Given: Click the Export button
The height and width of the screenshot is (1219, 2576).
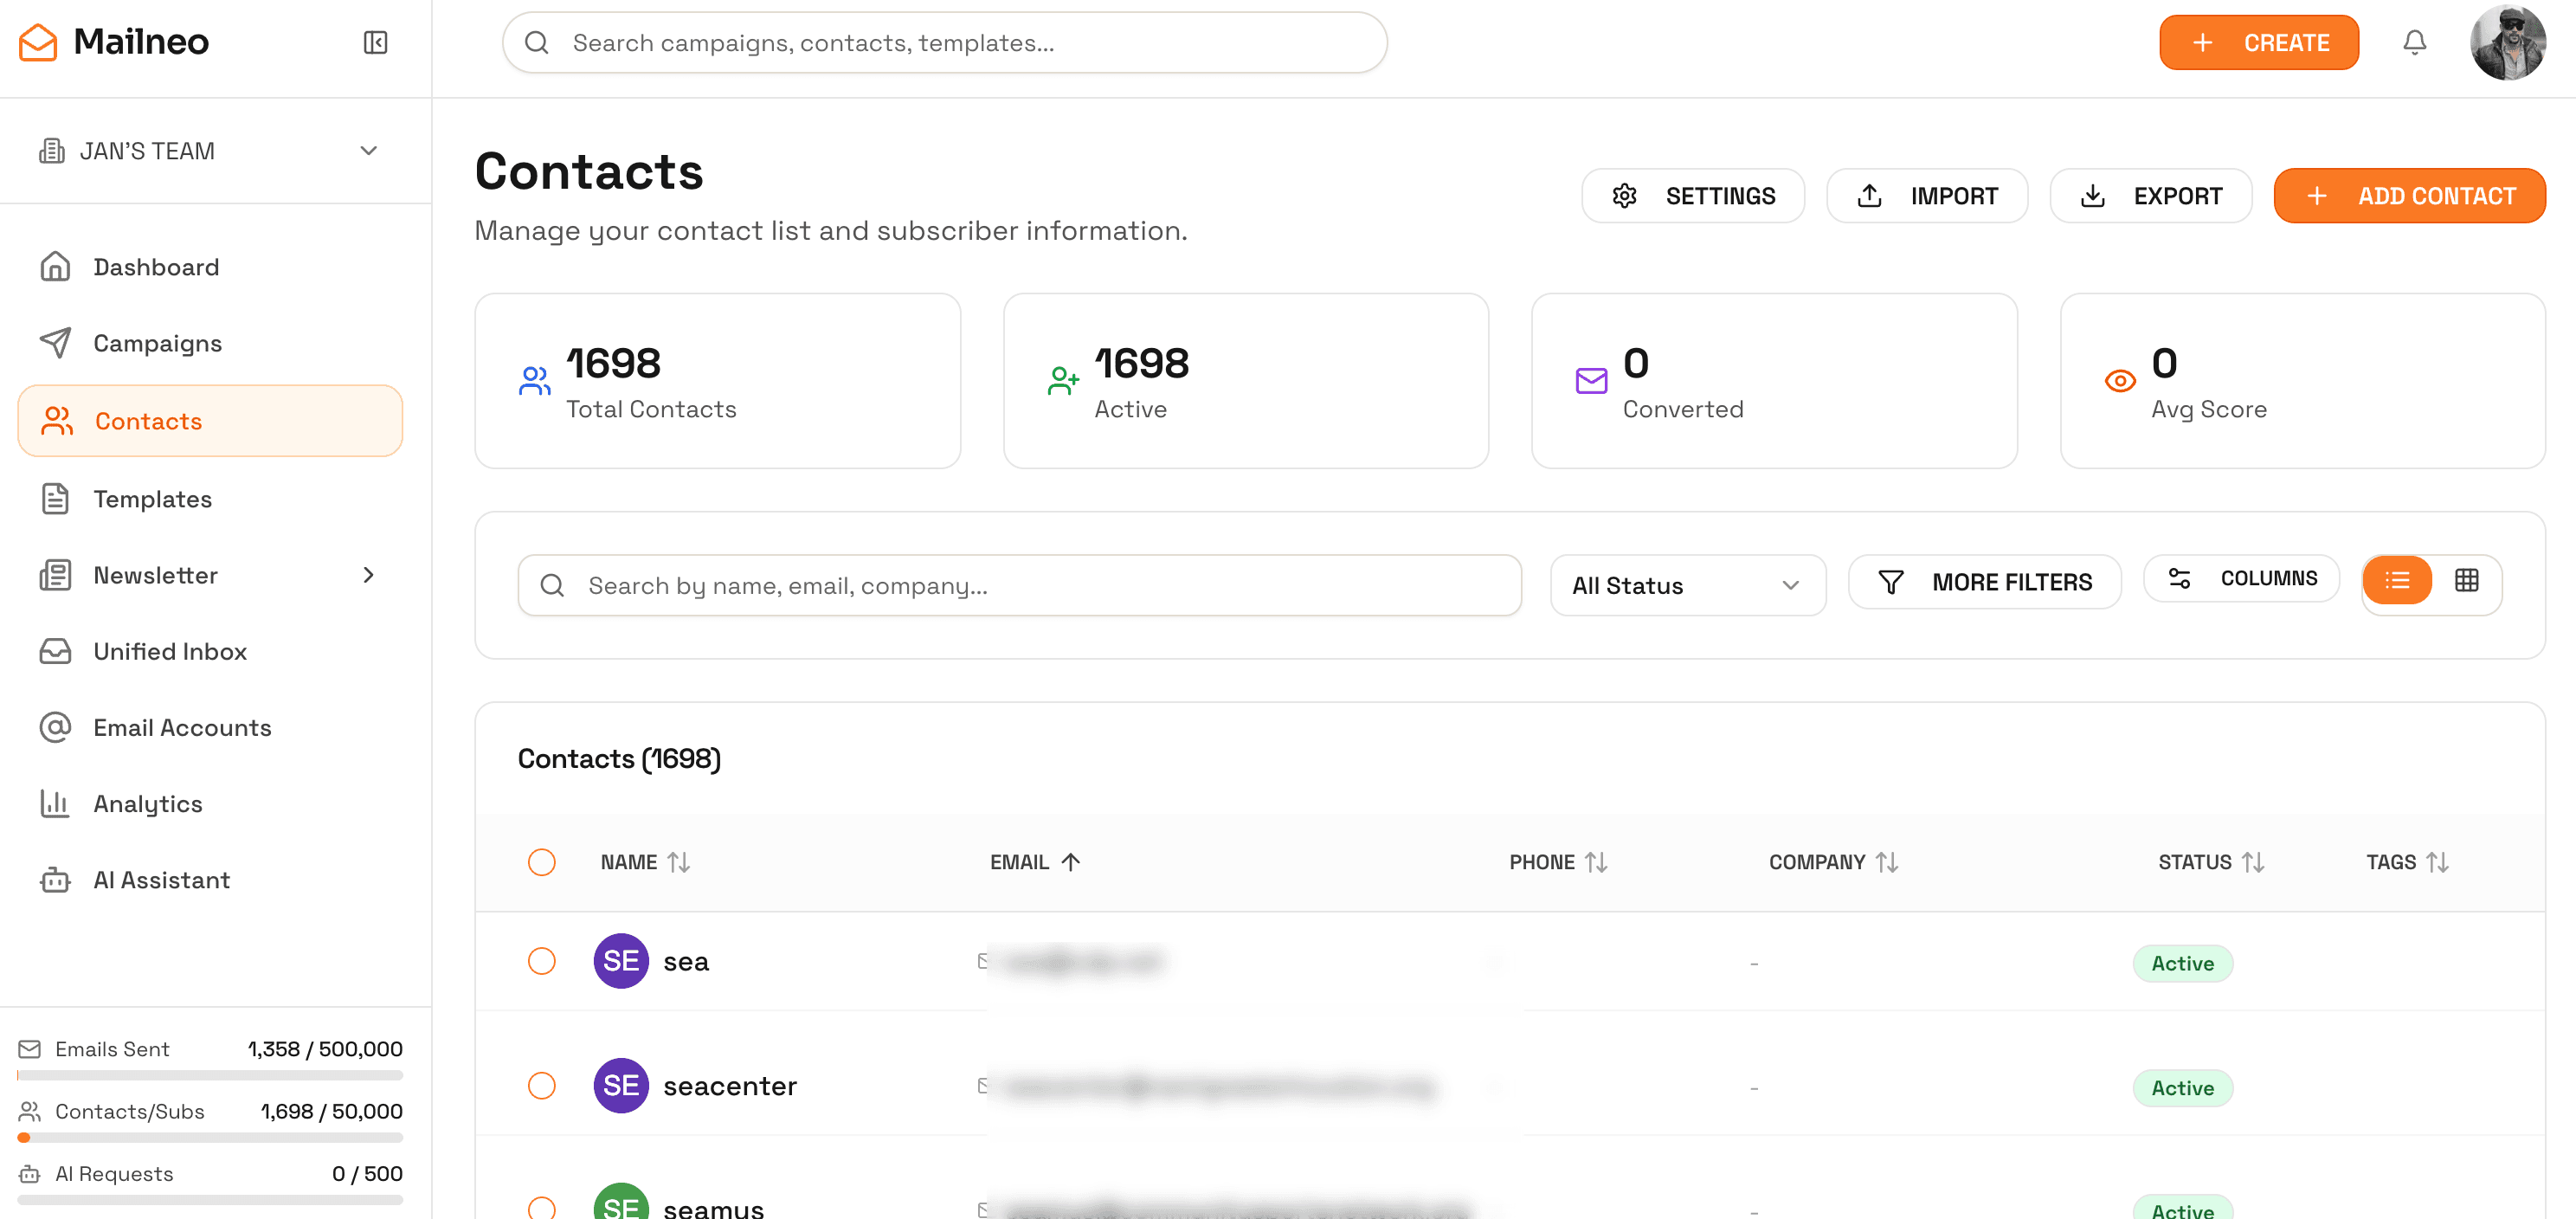Looking at the screenshot, I should pos(2151,195).
